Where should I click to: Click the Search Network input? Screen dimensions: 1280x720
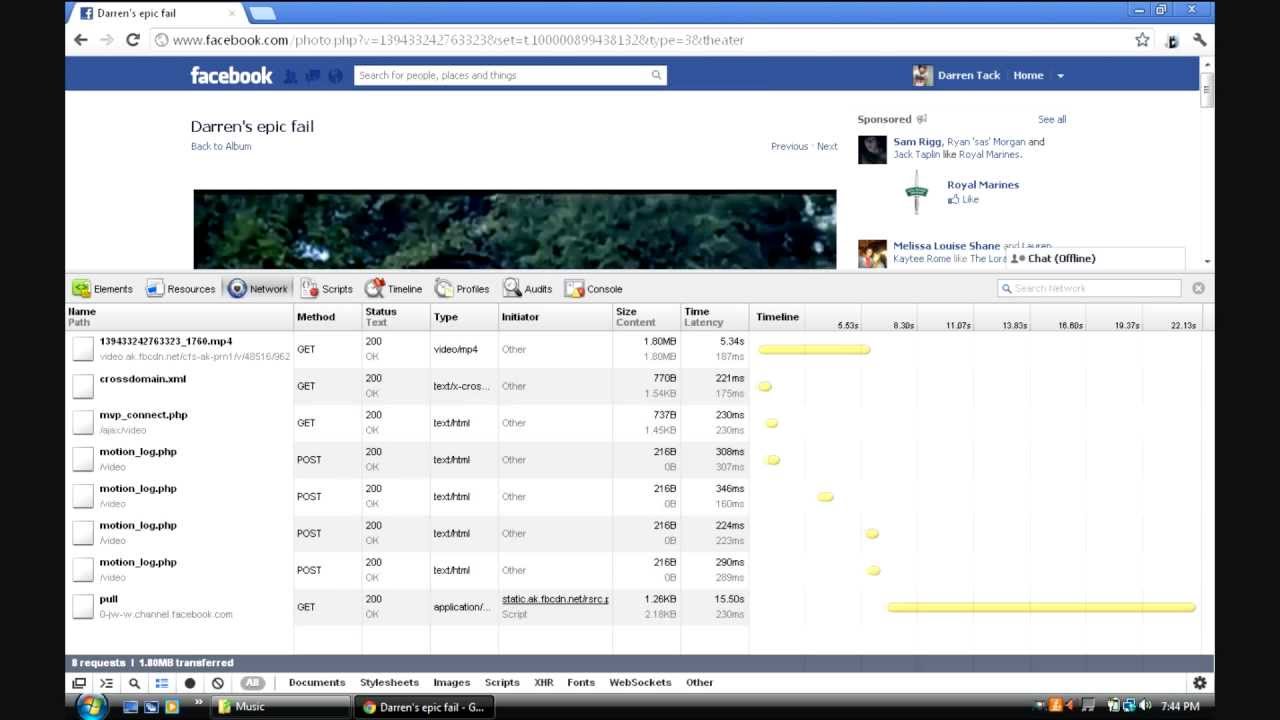pos(1090,288)
